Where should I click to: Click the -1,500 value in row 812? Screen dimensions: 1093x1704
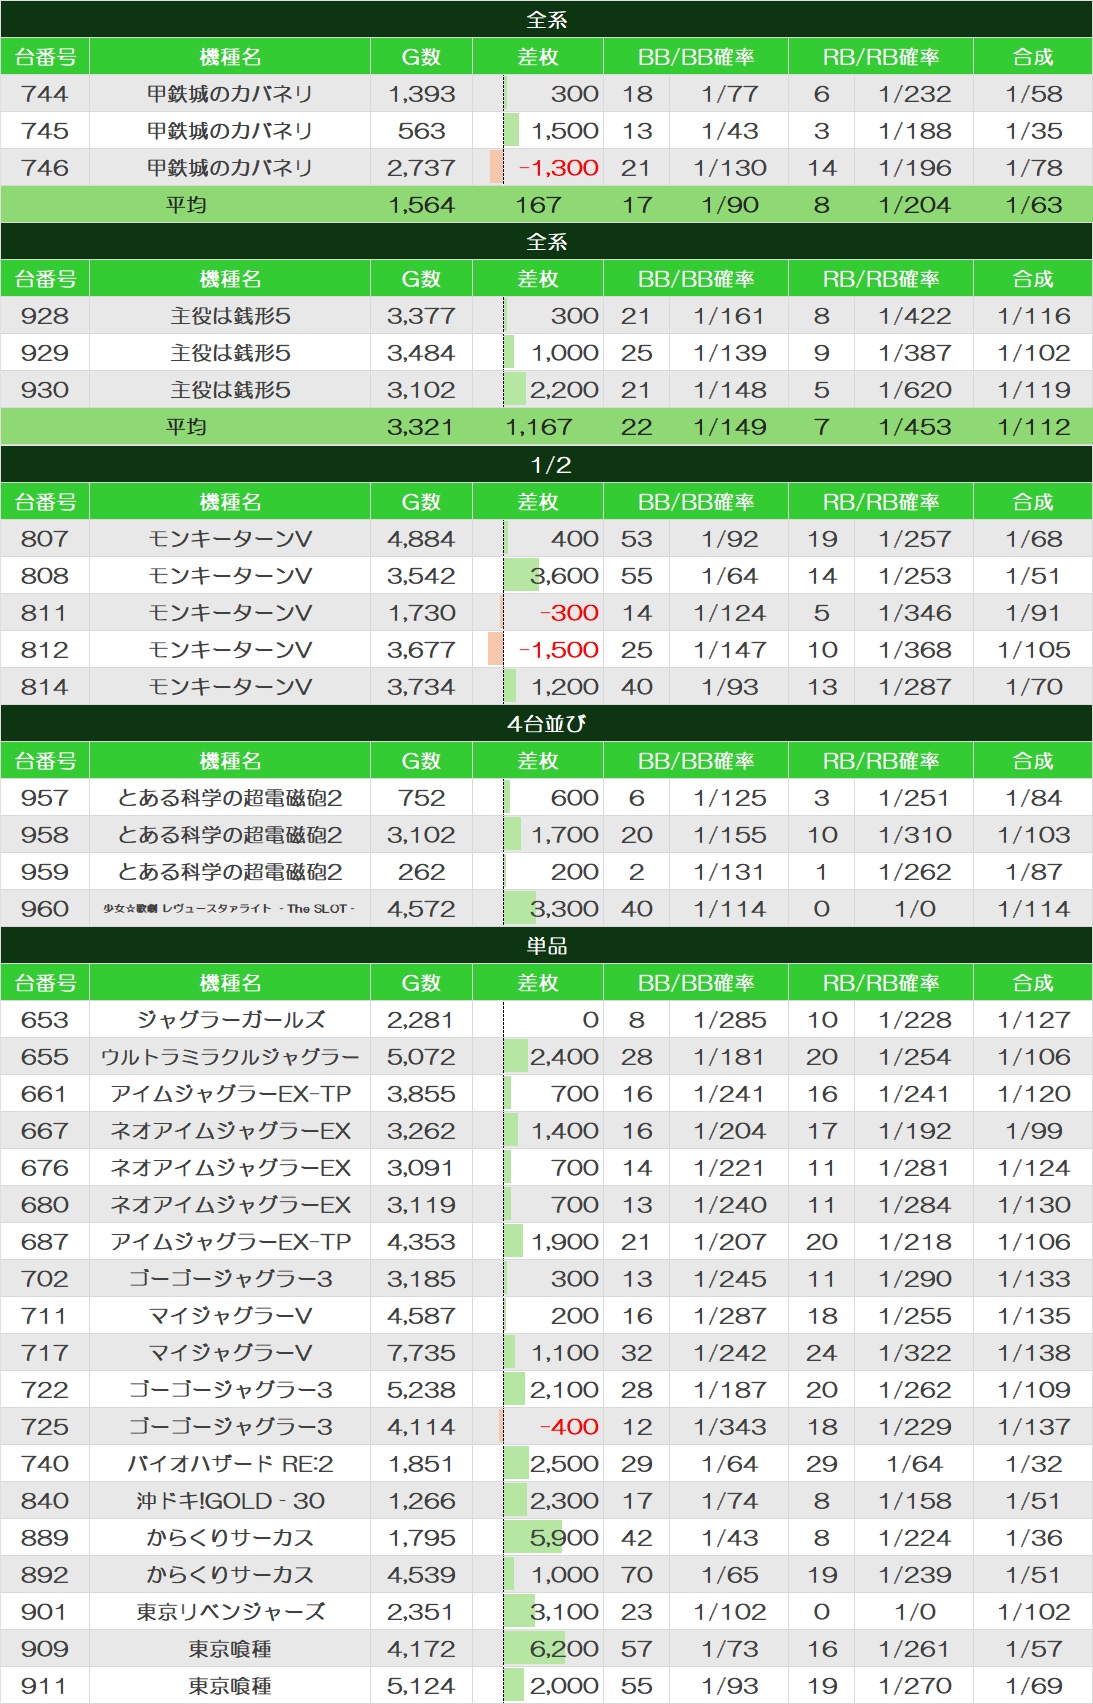click(x=558, y=650)
